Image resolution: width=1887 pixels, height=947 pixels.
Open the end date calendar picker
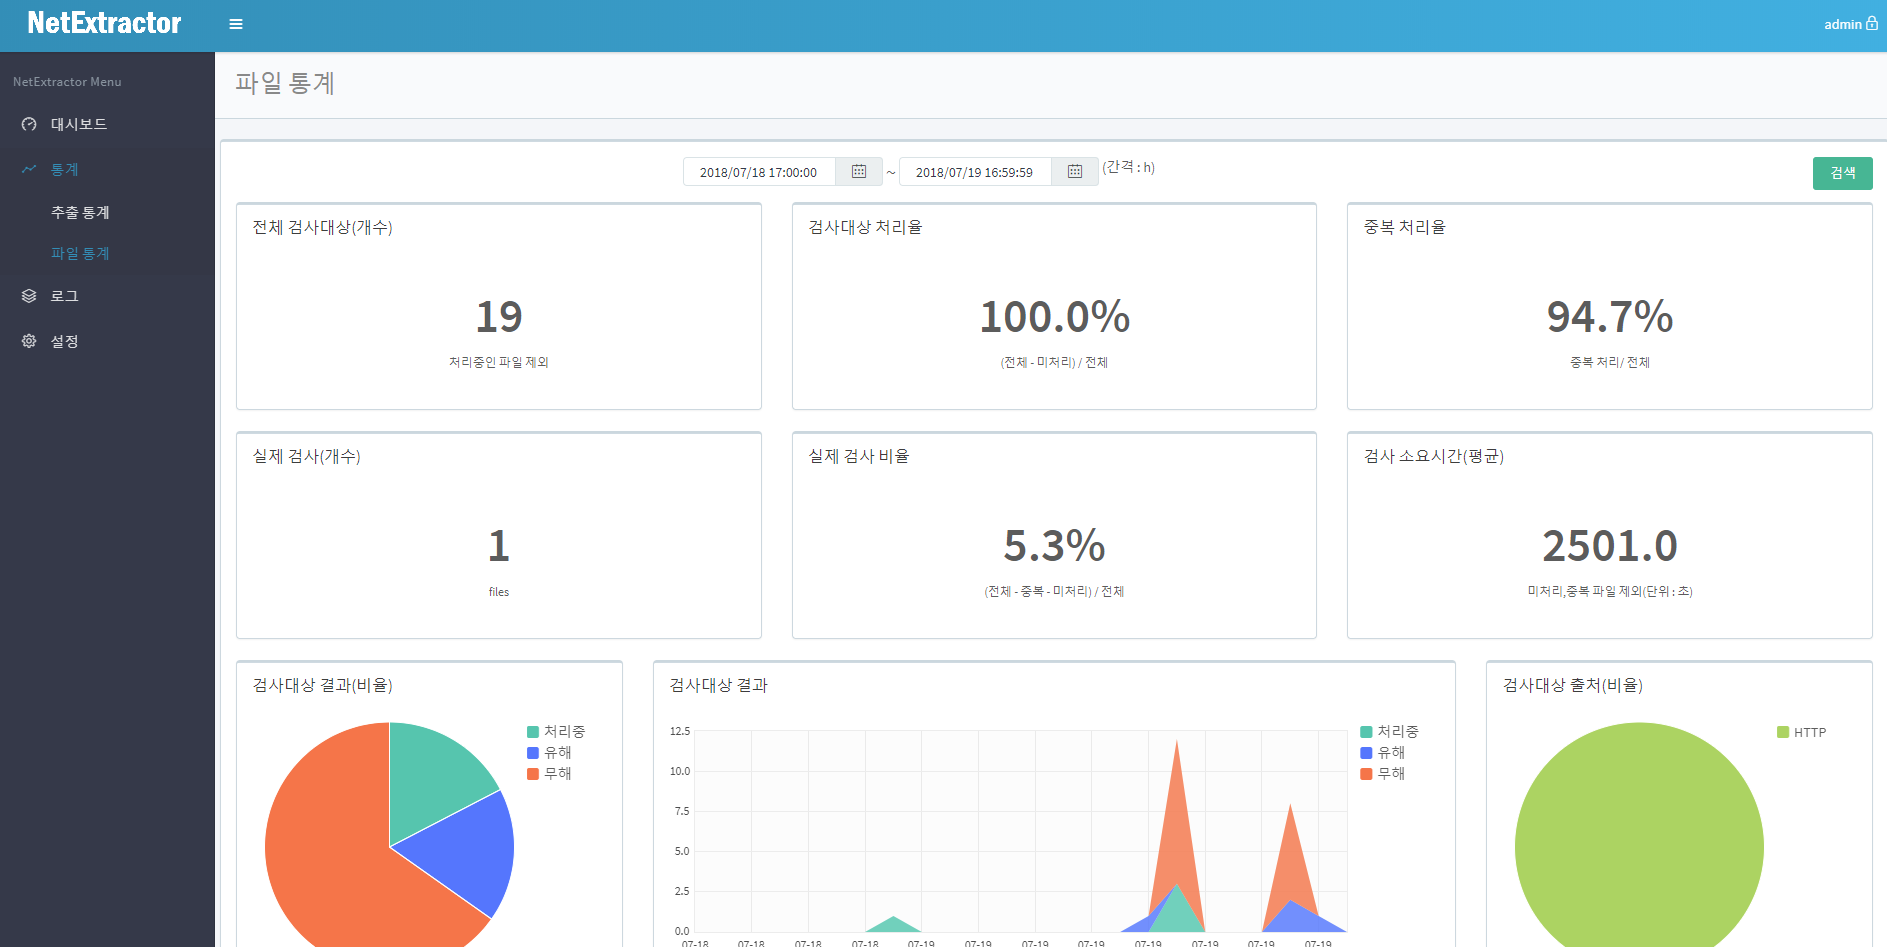click(1074, 172)
